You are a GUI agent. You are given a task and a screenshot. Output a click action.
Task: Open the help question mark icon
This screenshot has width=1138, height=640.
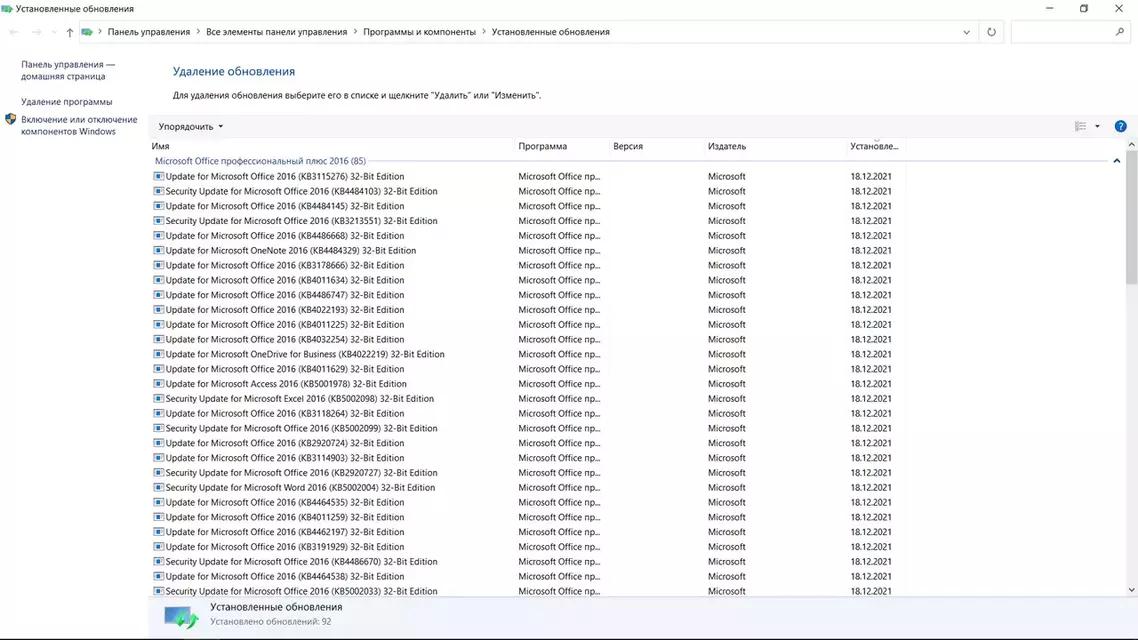tap(1121, 126)
